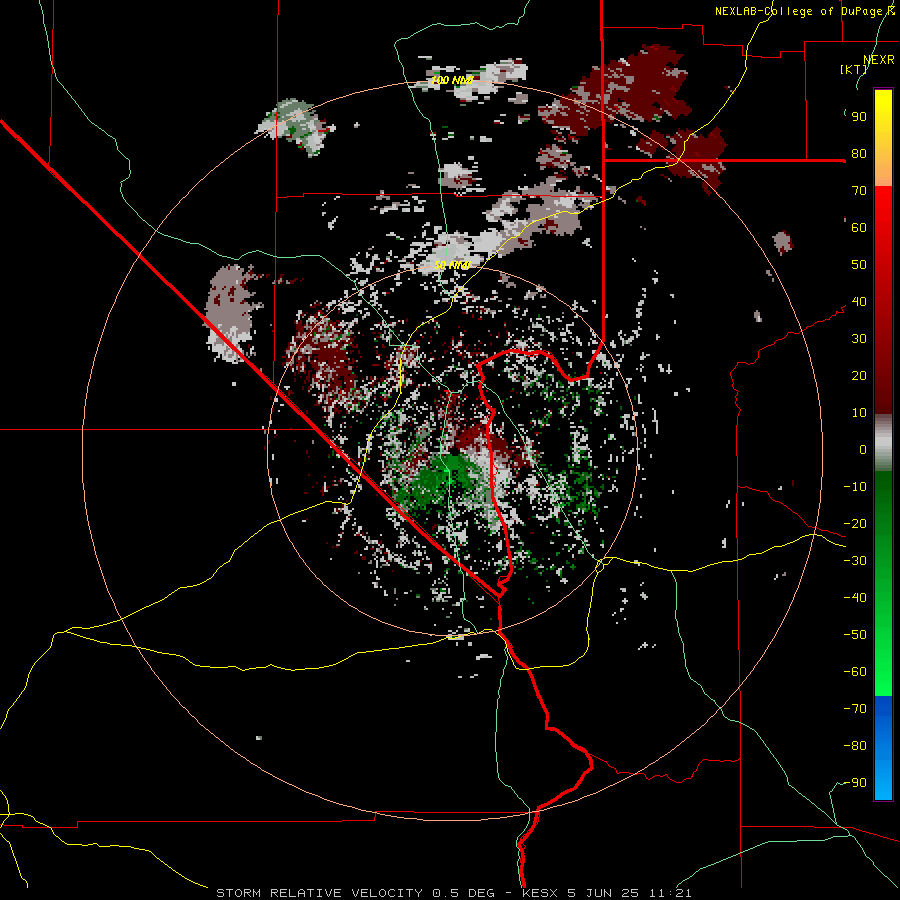Click the -30 value on velocity scale
The width and height of the screenshot is (900, 900).
[x=855, y=561]
